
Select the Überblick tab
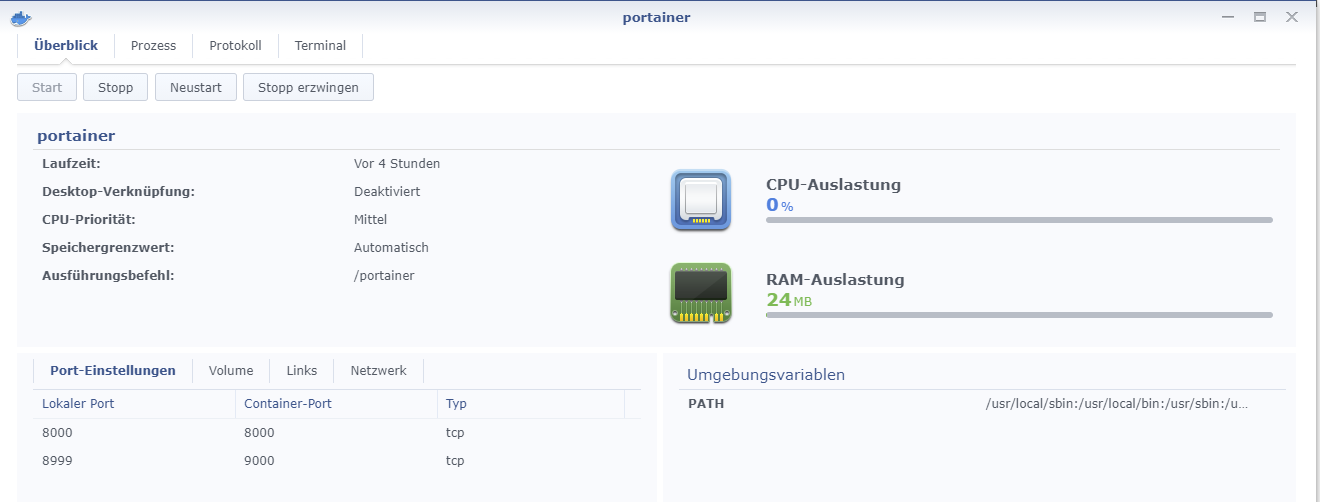pos(66,45)
